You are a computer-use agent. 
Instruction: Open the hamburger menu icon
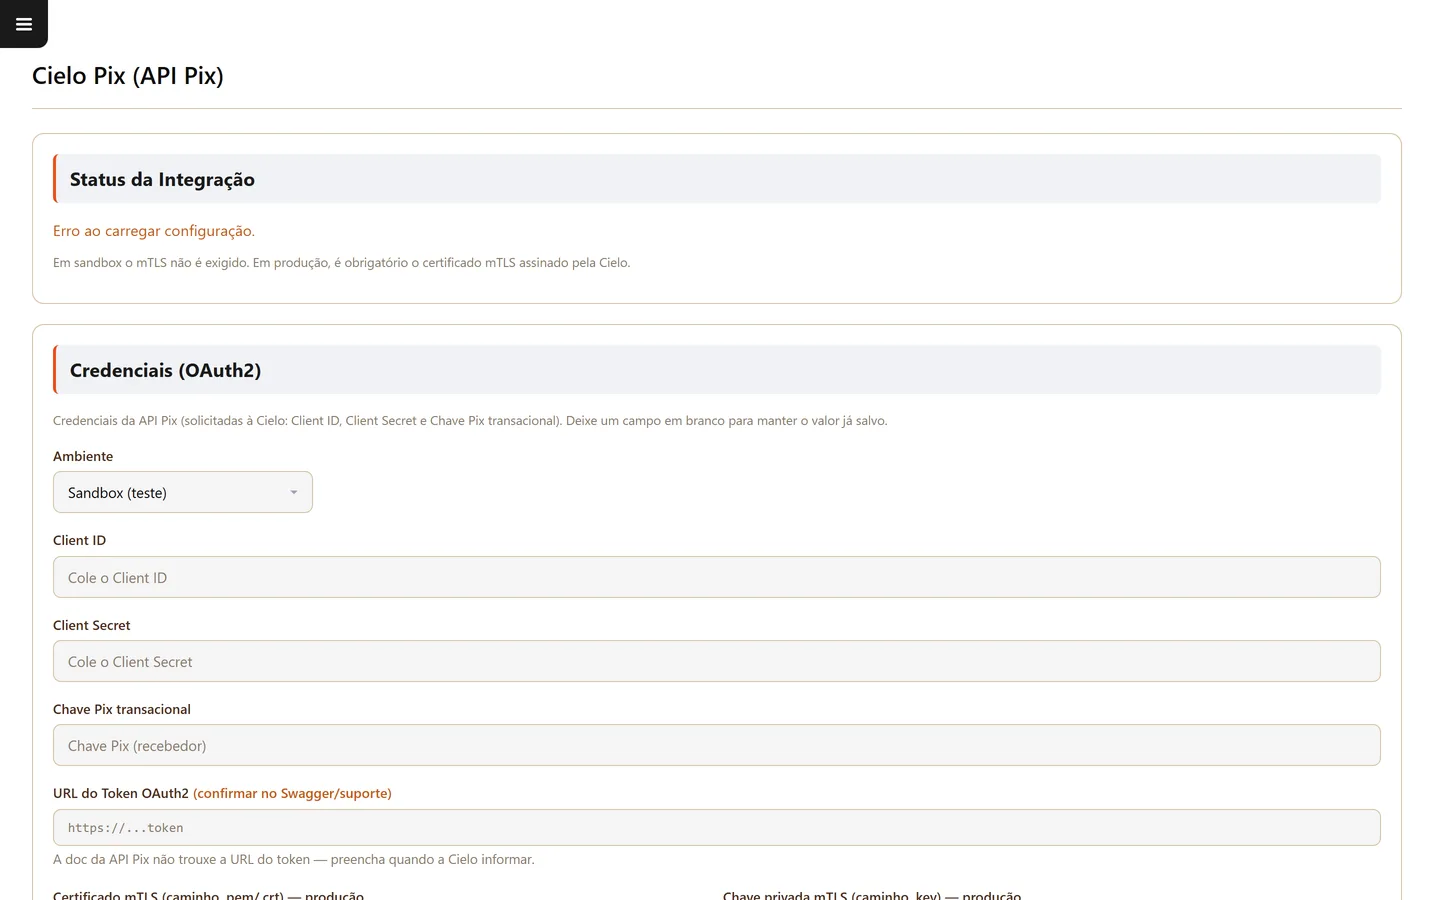point(24,24)
